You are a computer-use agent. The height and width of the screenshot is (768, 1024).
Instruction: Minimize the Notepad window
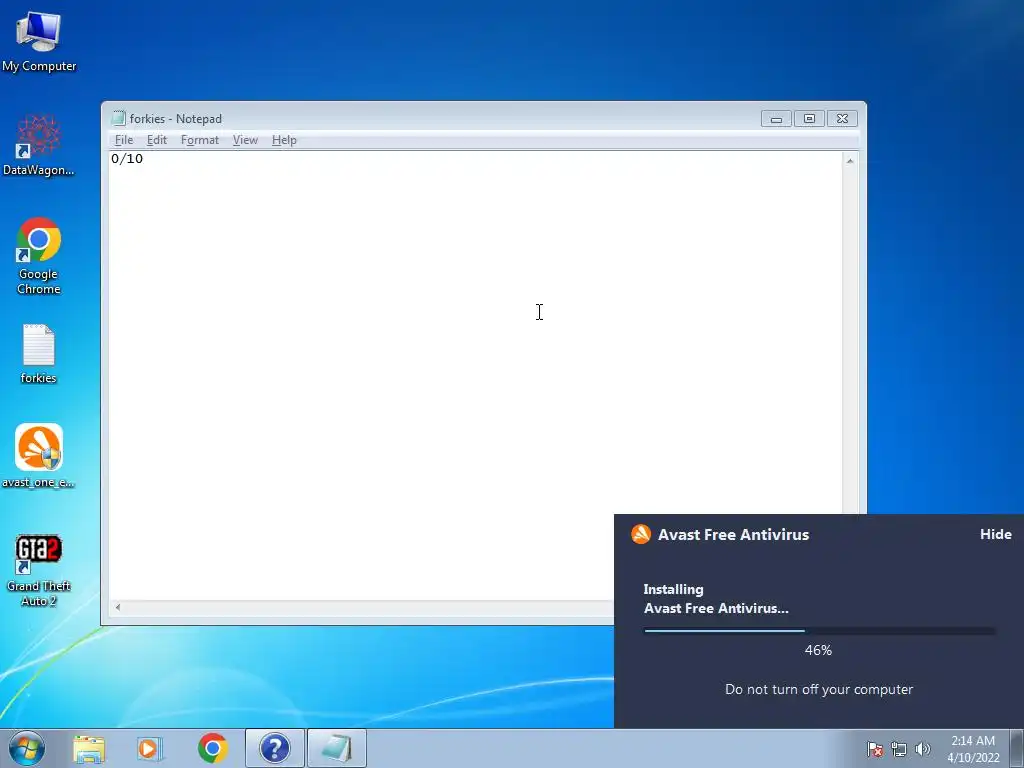point(776,119)
